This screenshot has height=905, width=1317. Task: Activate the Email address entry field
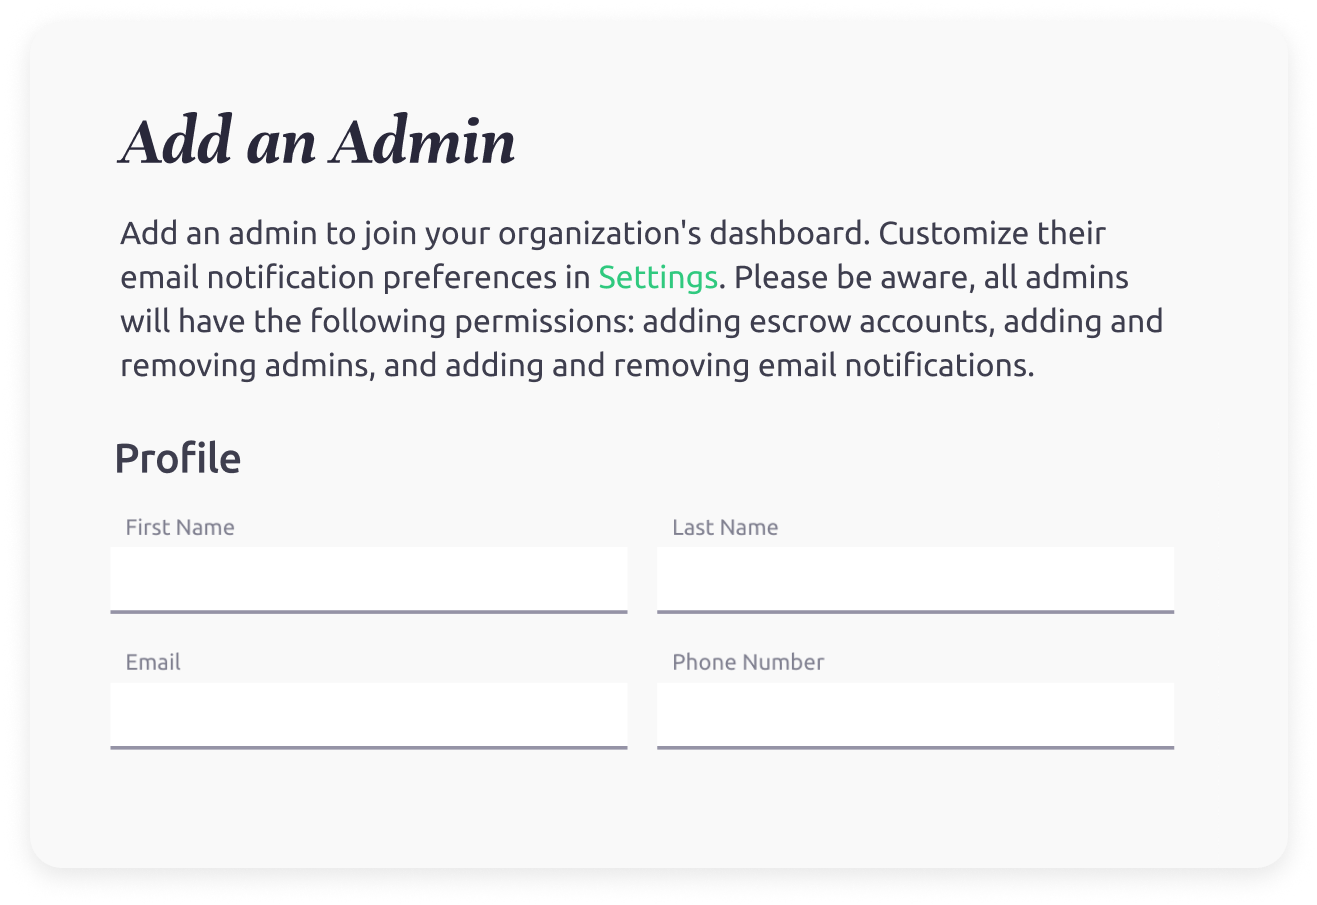(368, 715)
